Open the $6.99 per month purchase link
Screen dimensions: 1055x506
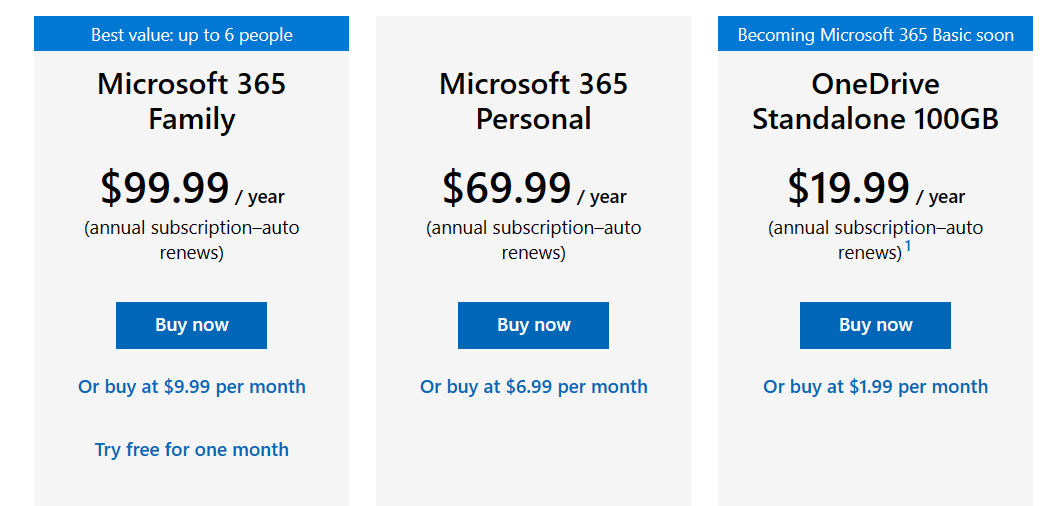(534, 387)
